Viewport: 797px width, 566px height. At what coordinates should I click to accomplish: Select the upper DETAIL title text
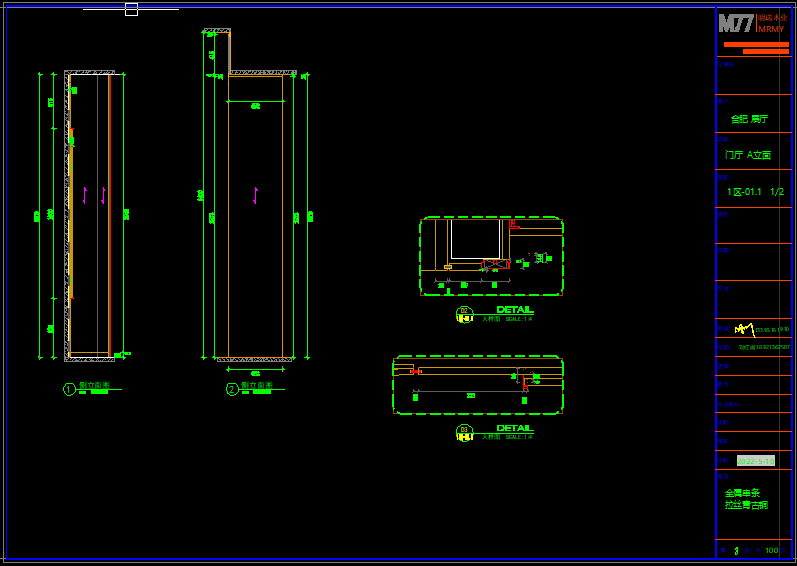515,310
